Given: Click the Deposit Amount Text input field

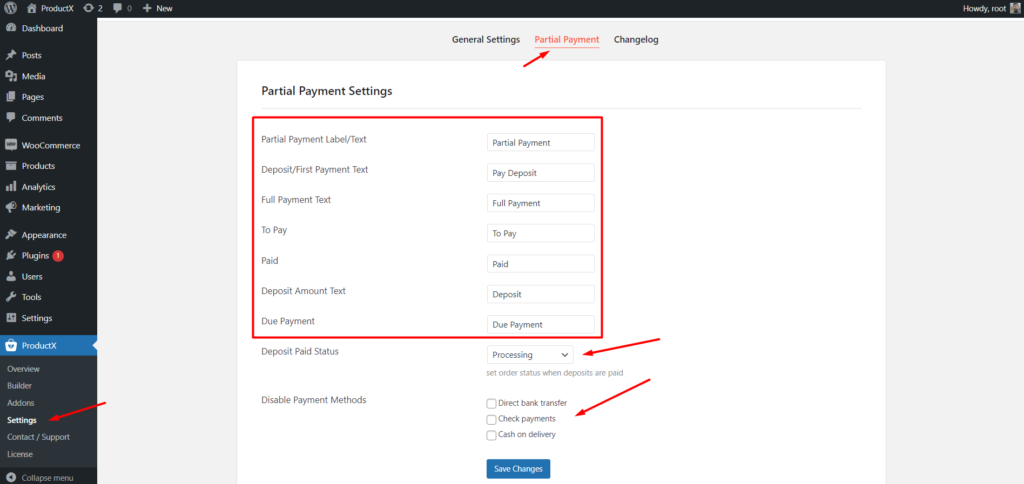Looking at the screenshot, I should pyautogui.click(x=541, y=294).
